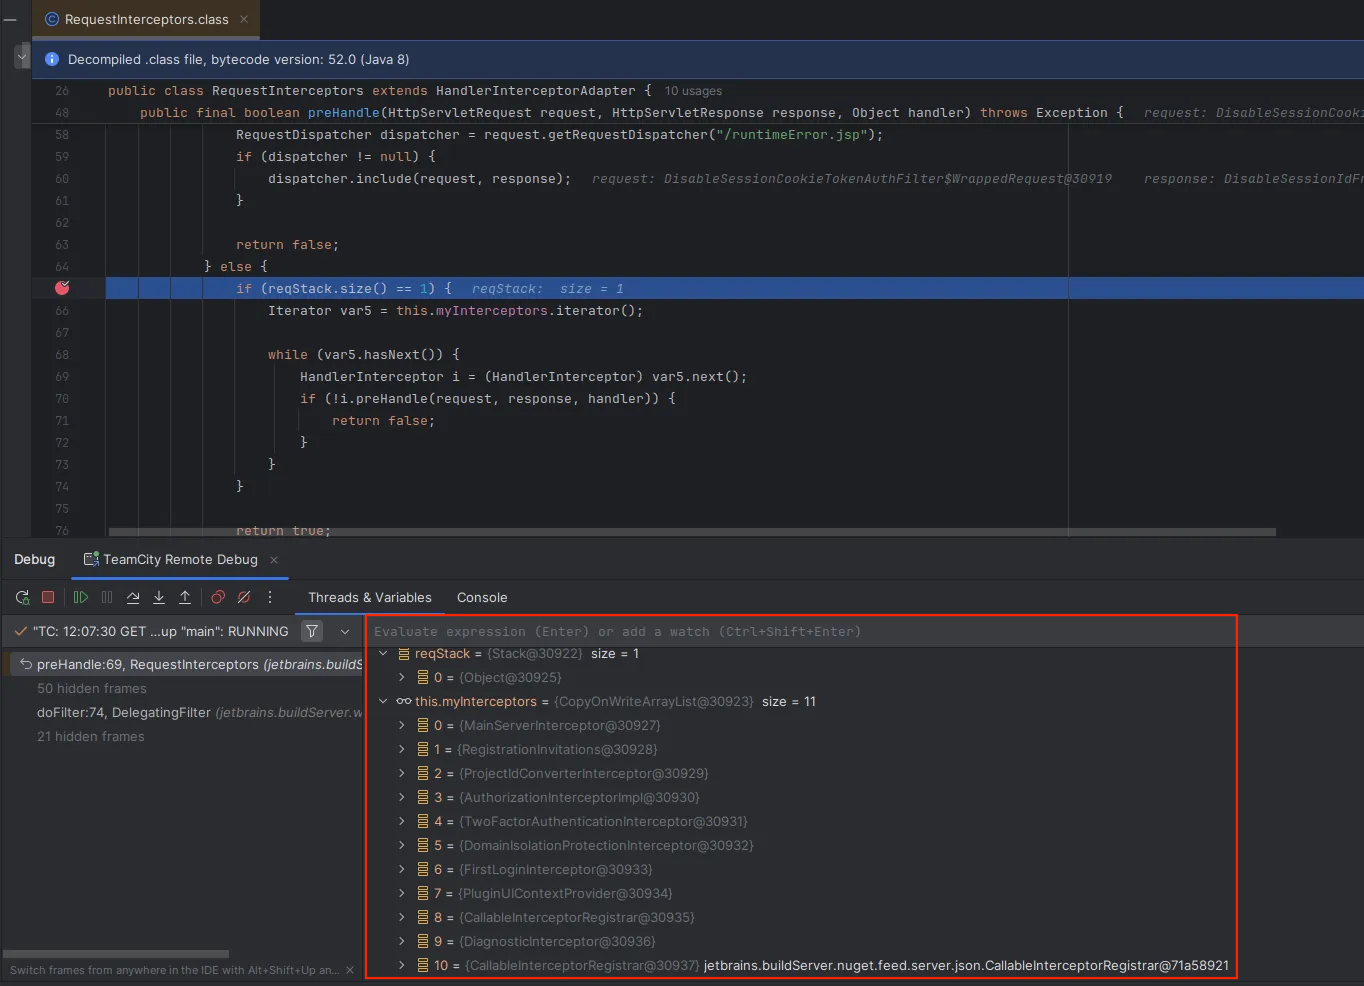This screenshot has width=1364, height=986.
Task: Close the RequestInterceptors.class editor tab
Action: (244, 19)
